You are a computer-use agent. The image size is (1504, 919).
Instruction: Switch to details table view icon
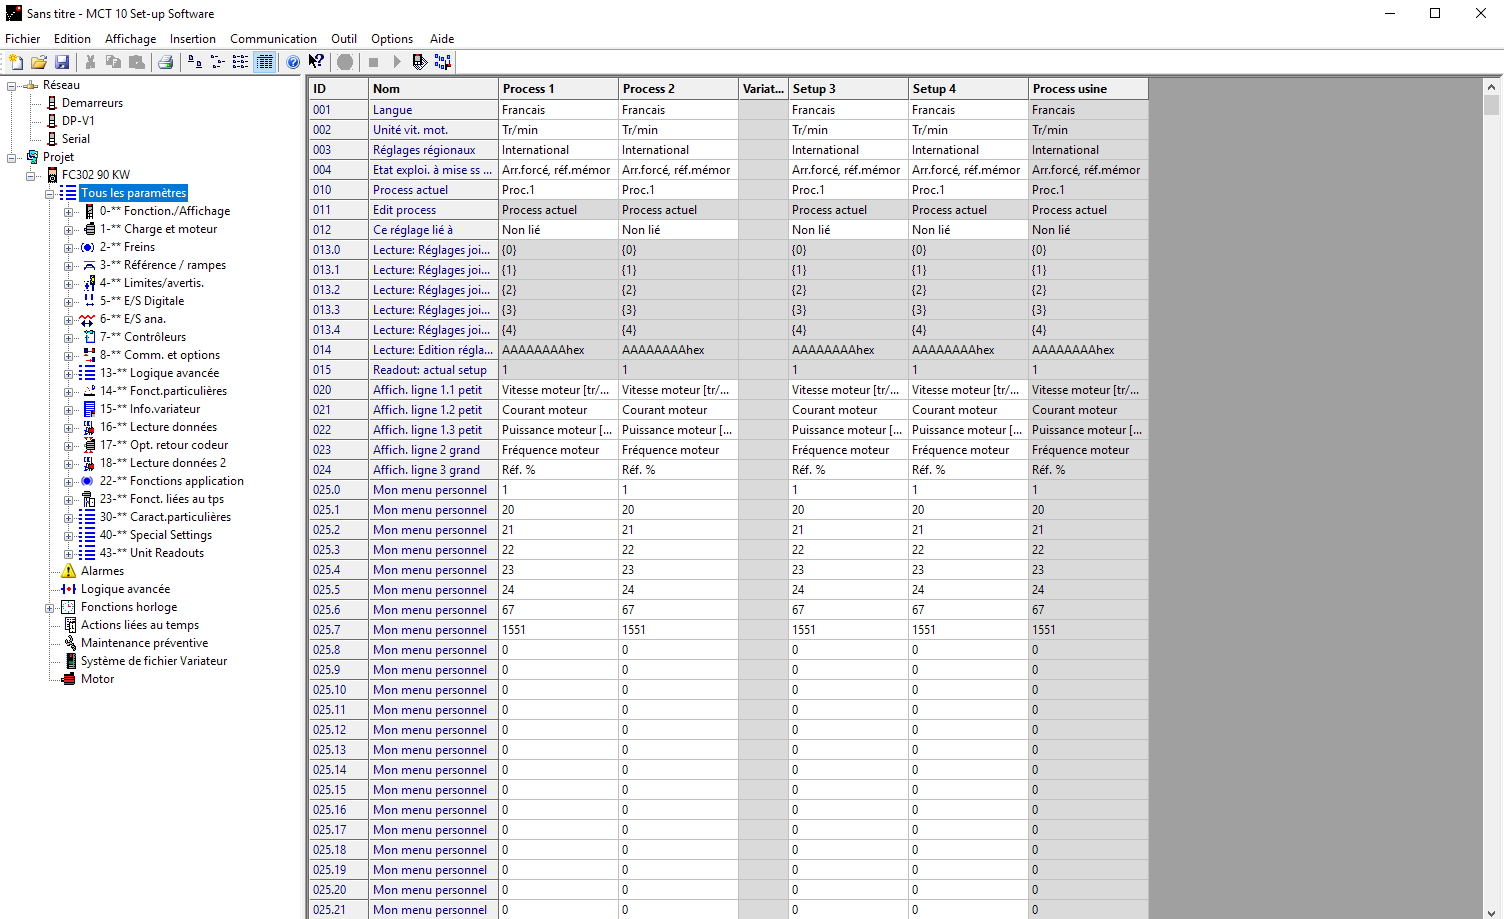[x=265, y=62]
